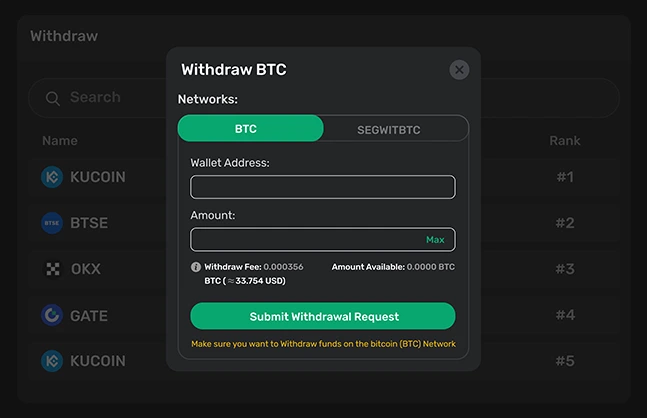Click the bitcoin network warning text
The width and height of the screenshot is (647, 418).
point(322,344)
